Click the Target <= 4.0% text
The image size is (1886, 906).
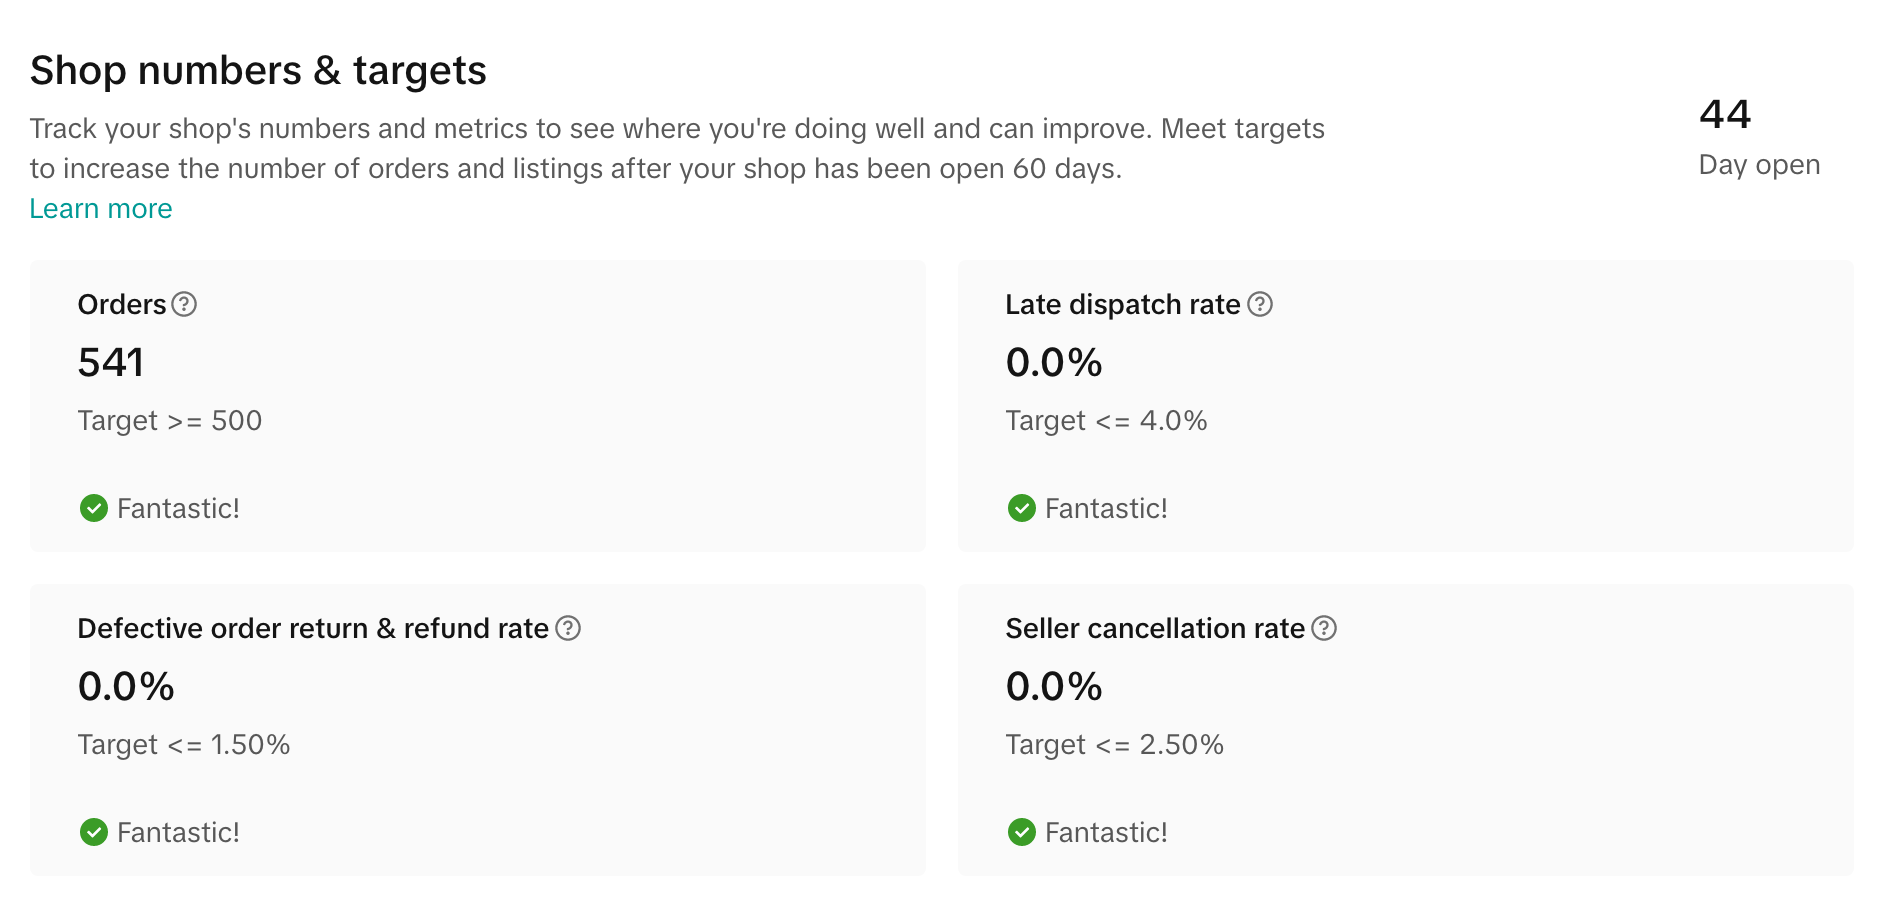(1106, 421)
